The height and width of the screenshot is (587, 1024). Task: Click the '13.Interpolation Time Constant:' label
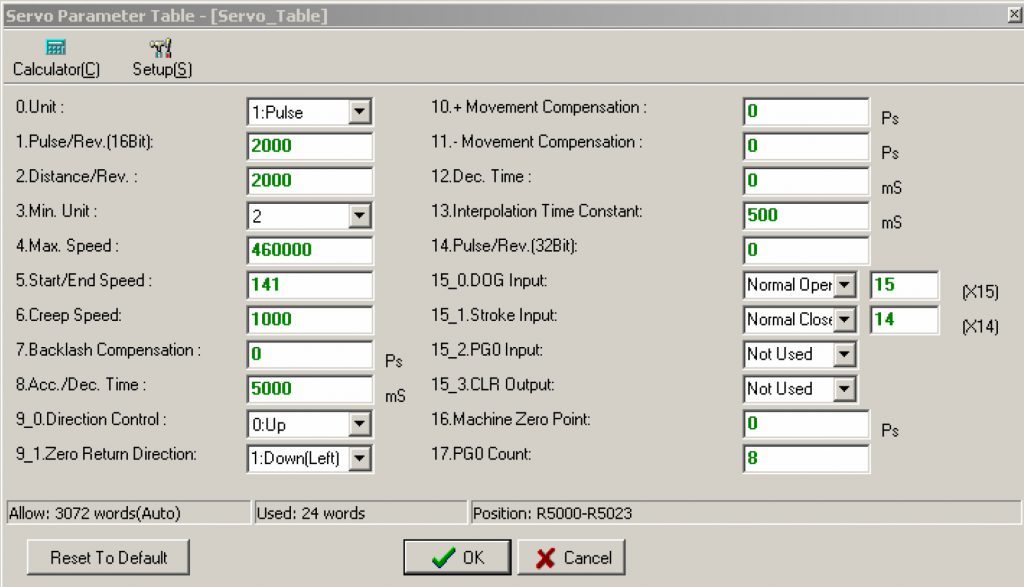coord(537,211)
